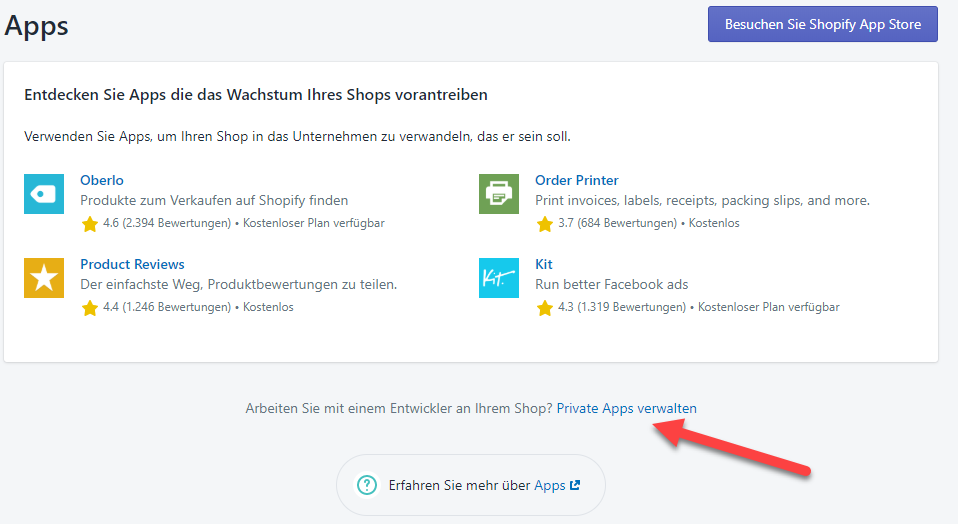Select text "Arbeiten Sie mit einem Entwickler"
This screenshot has width=958, height=524.
coord(399,408)
